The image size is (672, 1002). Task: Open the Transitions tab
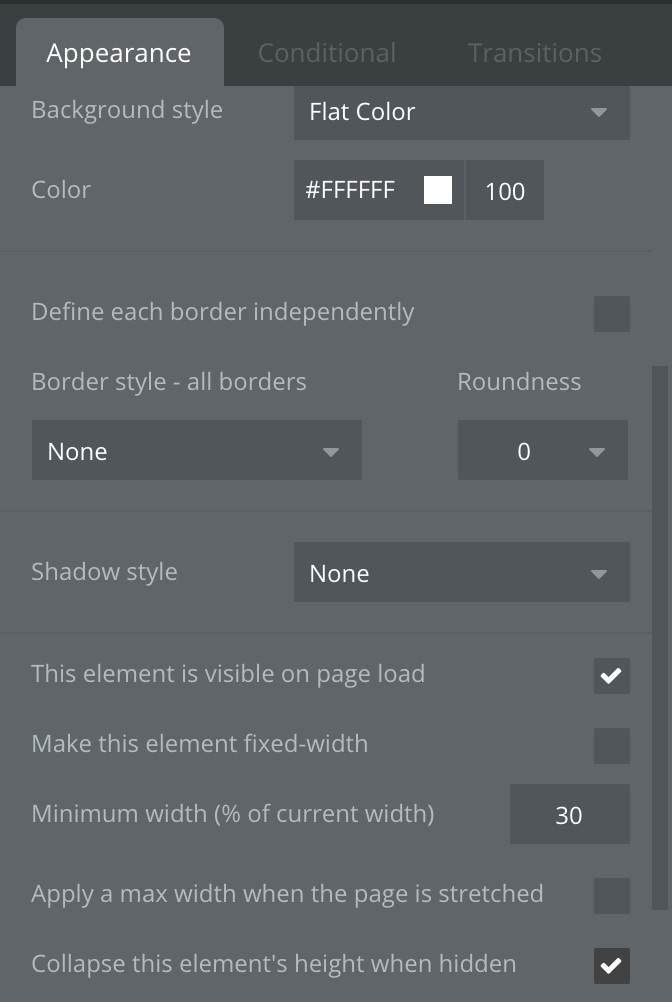534,53
